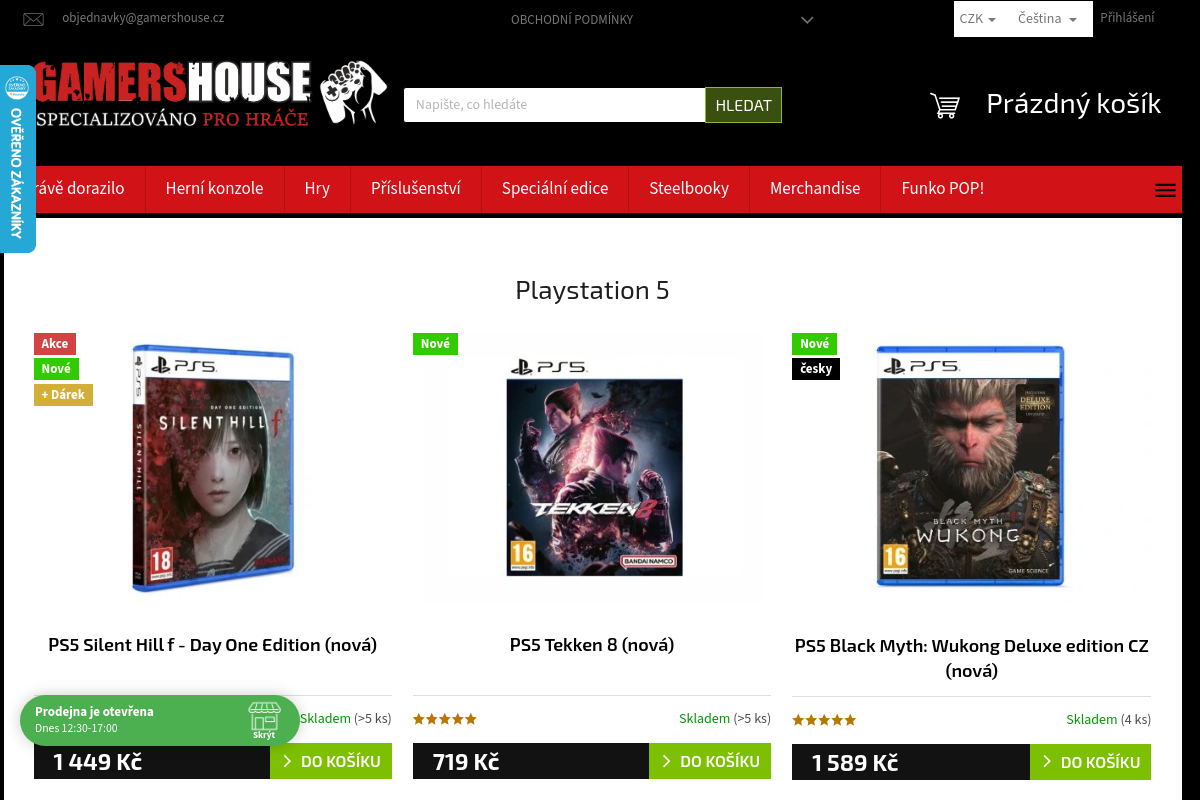This screenshot has height=800, width=1200.
Task: Switch to the Steelbooky category
Action: tap(689, 188)
